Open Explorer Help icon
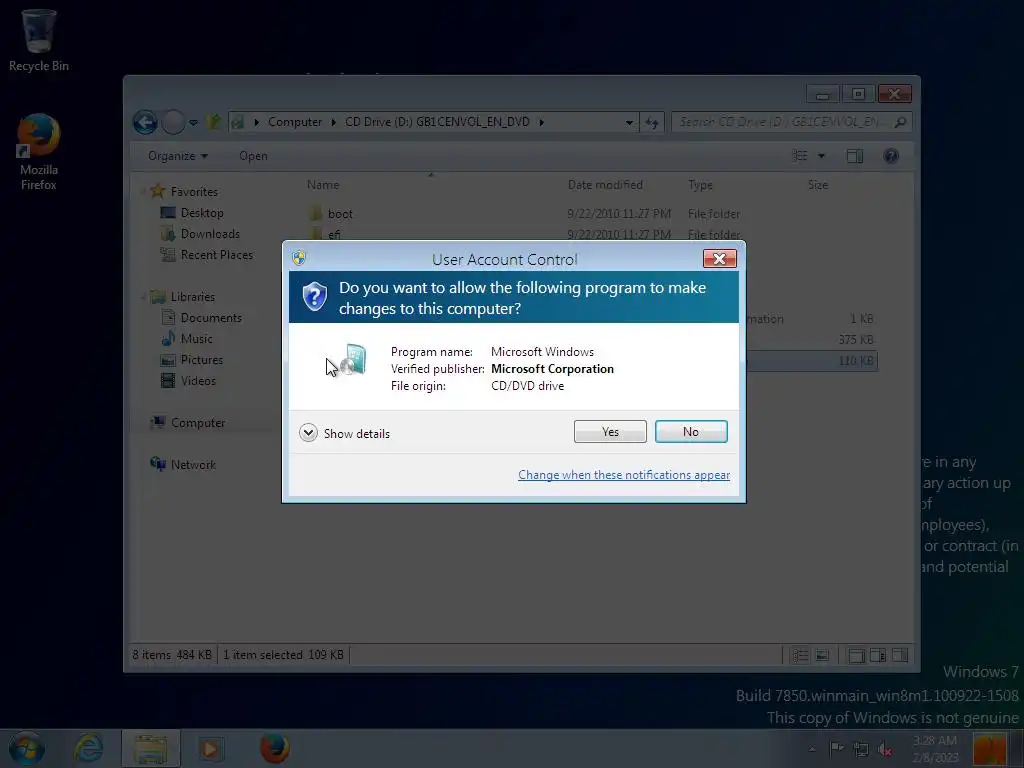 (x=891, y=155)
